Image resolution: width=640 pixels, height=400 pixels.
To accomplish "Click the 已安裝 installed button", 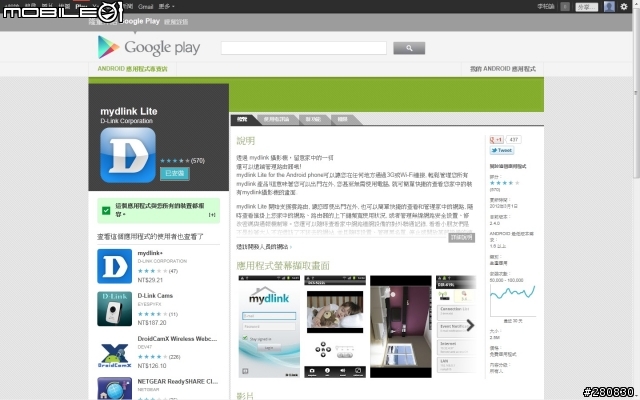I will 175,173.
